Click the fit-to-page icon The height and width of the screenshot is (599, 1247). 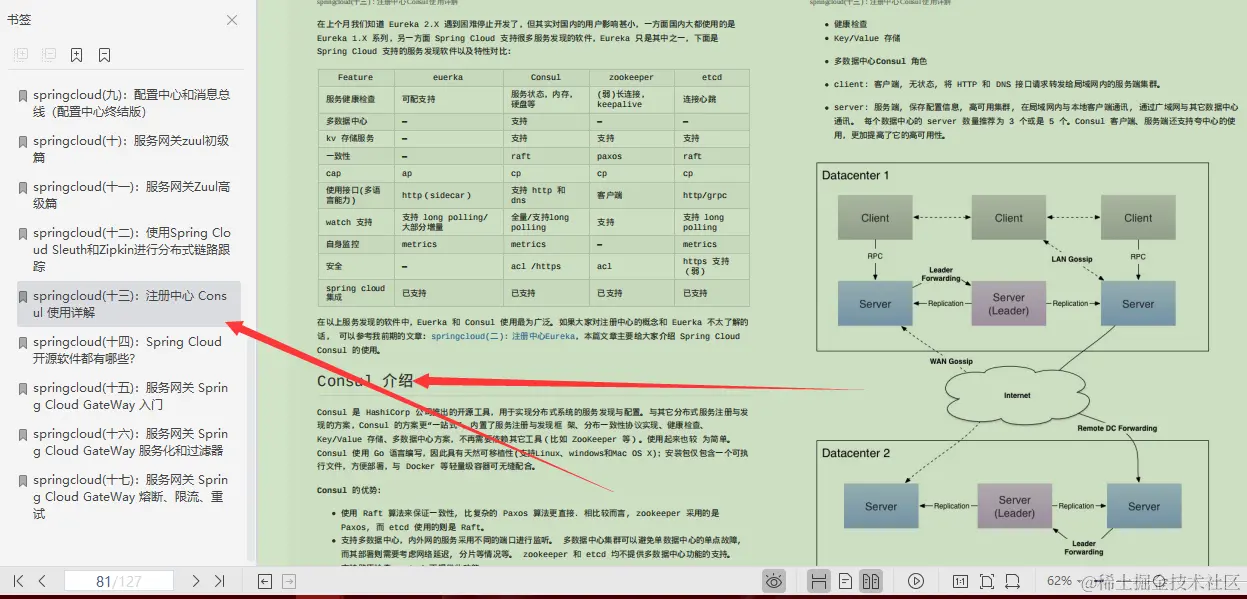(x=988, y=580)
